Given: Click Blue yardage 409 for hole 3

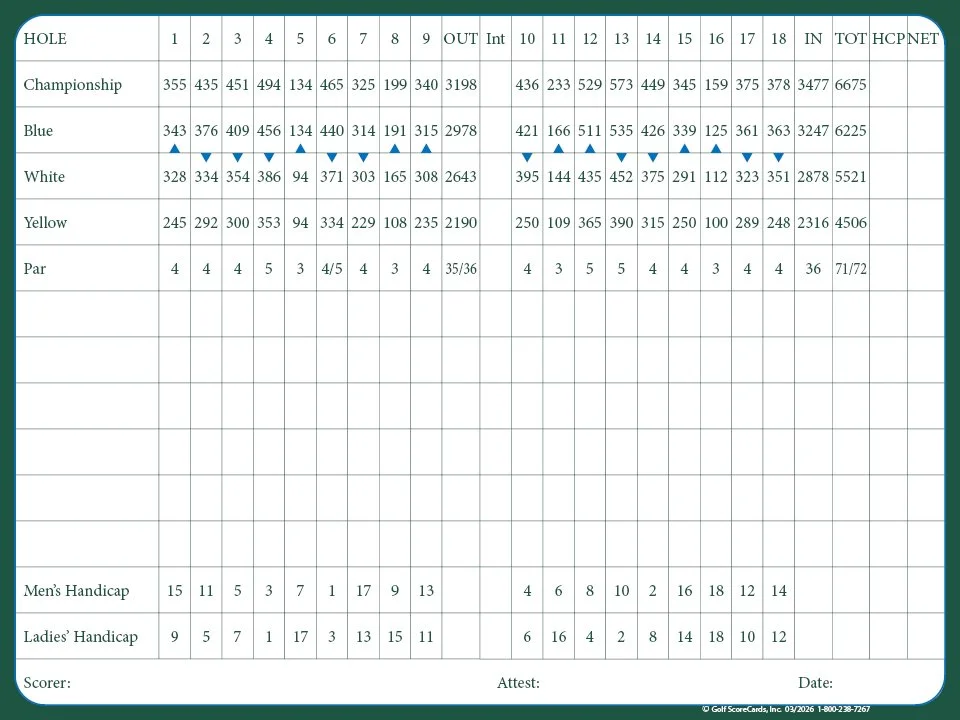Looking at the screenshot, I should click(x=238, y=130).
